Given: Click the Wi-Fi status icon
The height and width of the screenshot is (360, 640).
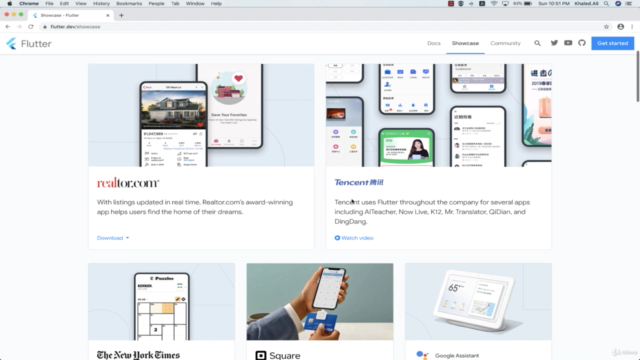Looking at the screenshot, I should tap(494, 4).
